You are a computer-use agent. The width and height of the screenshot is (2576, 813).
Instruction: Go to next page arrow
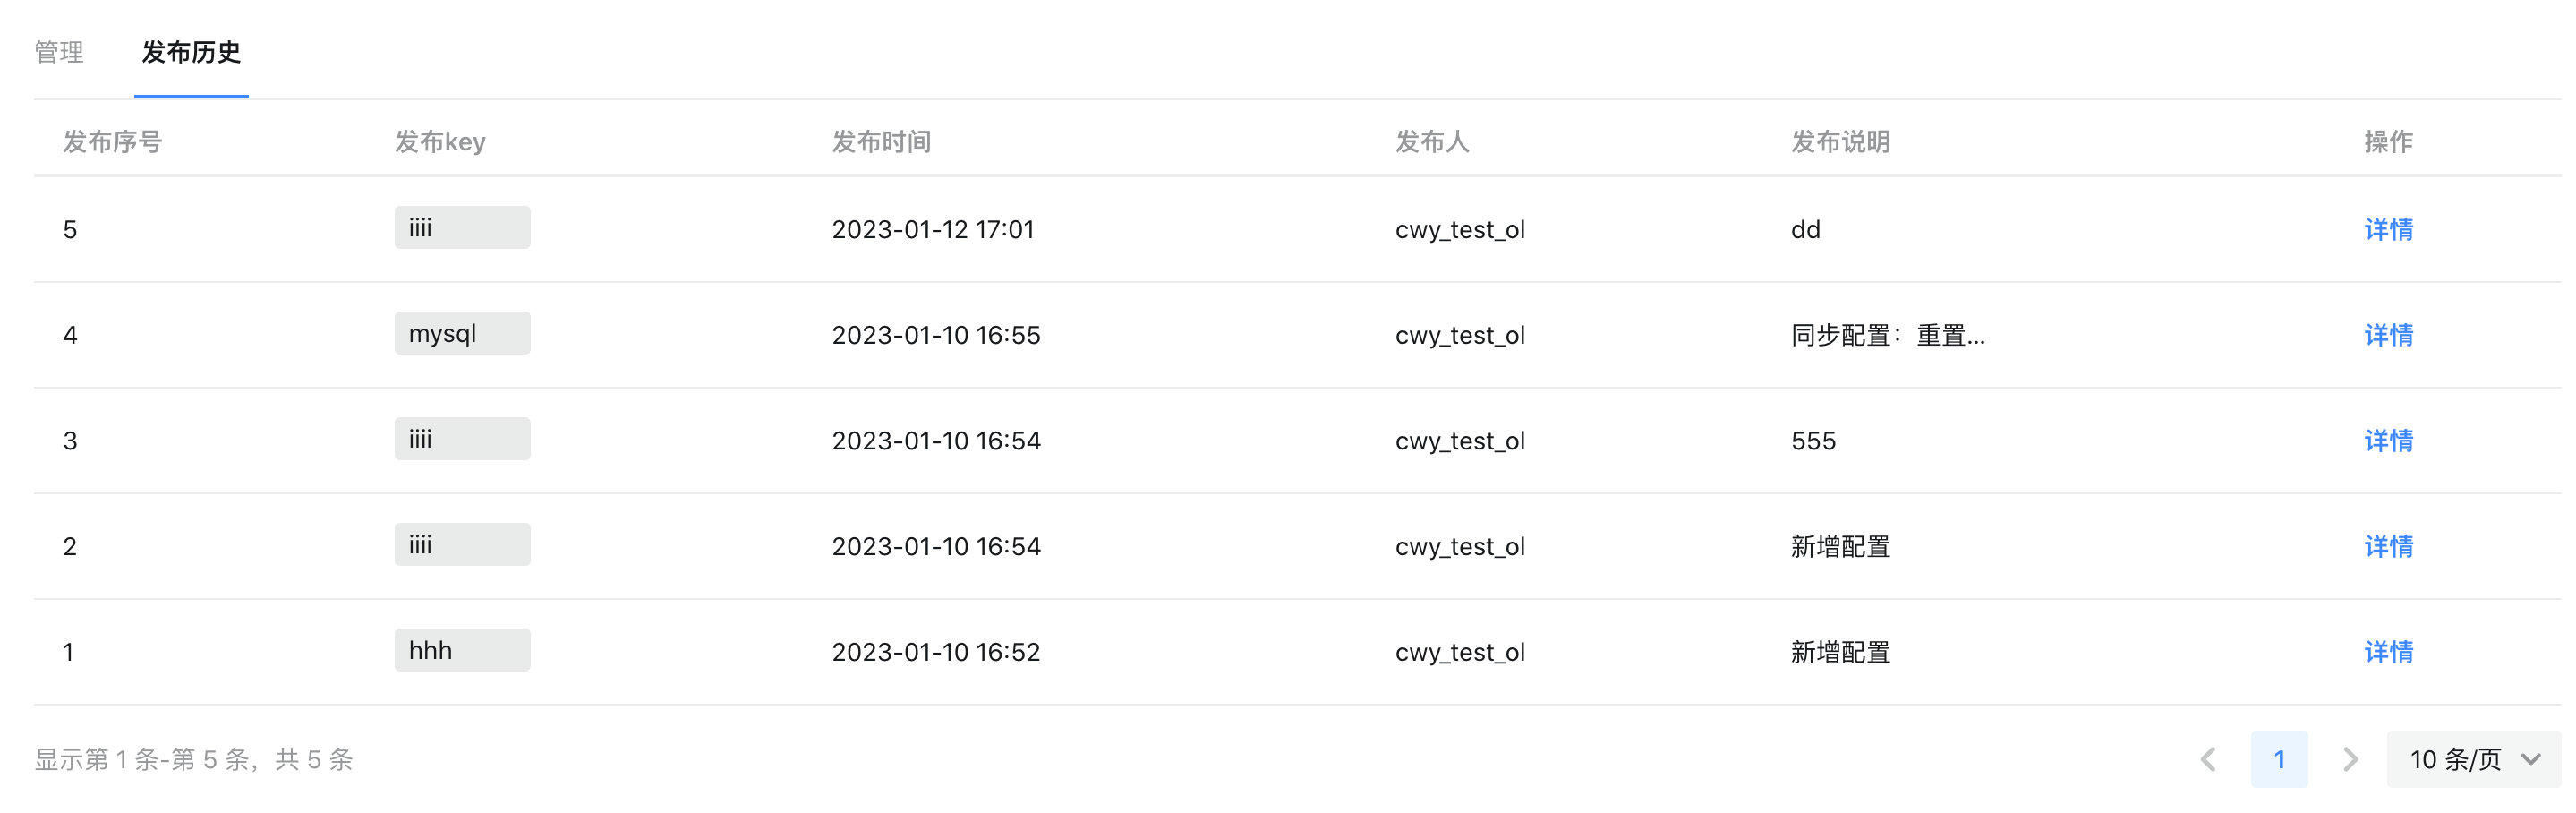[x=2350, y=759]
